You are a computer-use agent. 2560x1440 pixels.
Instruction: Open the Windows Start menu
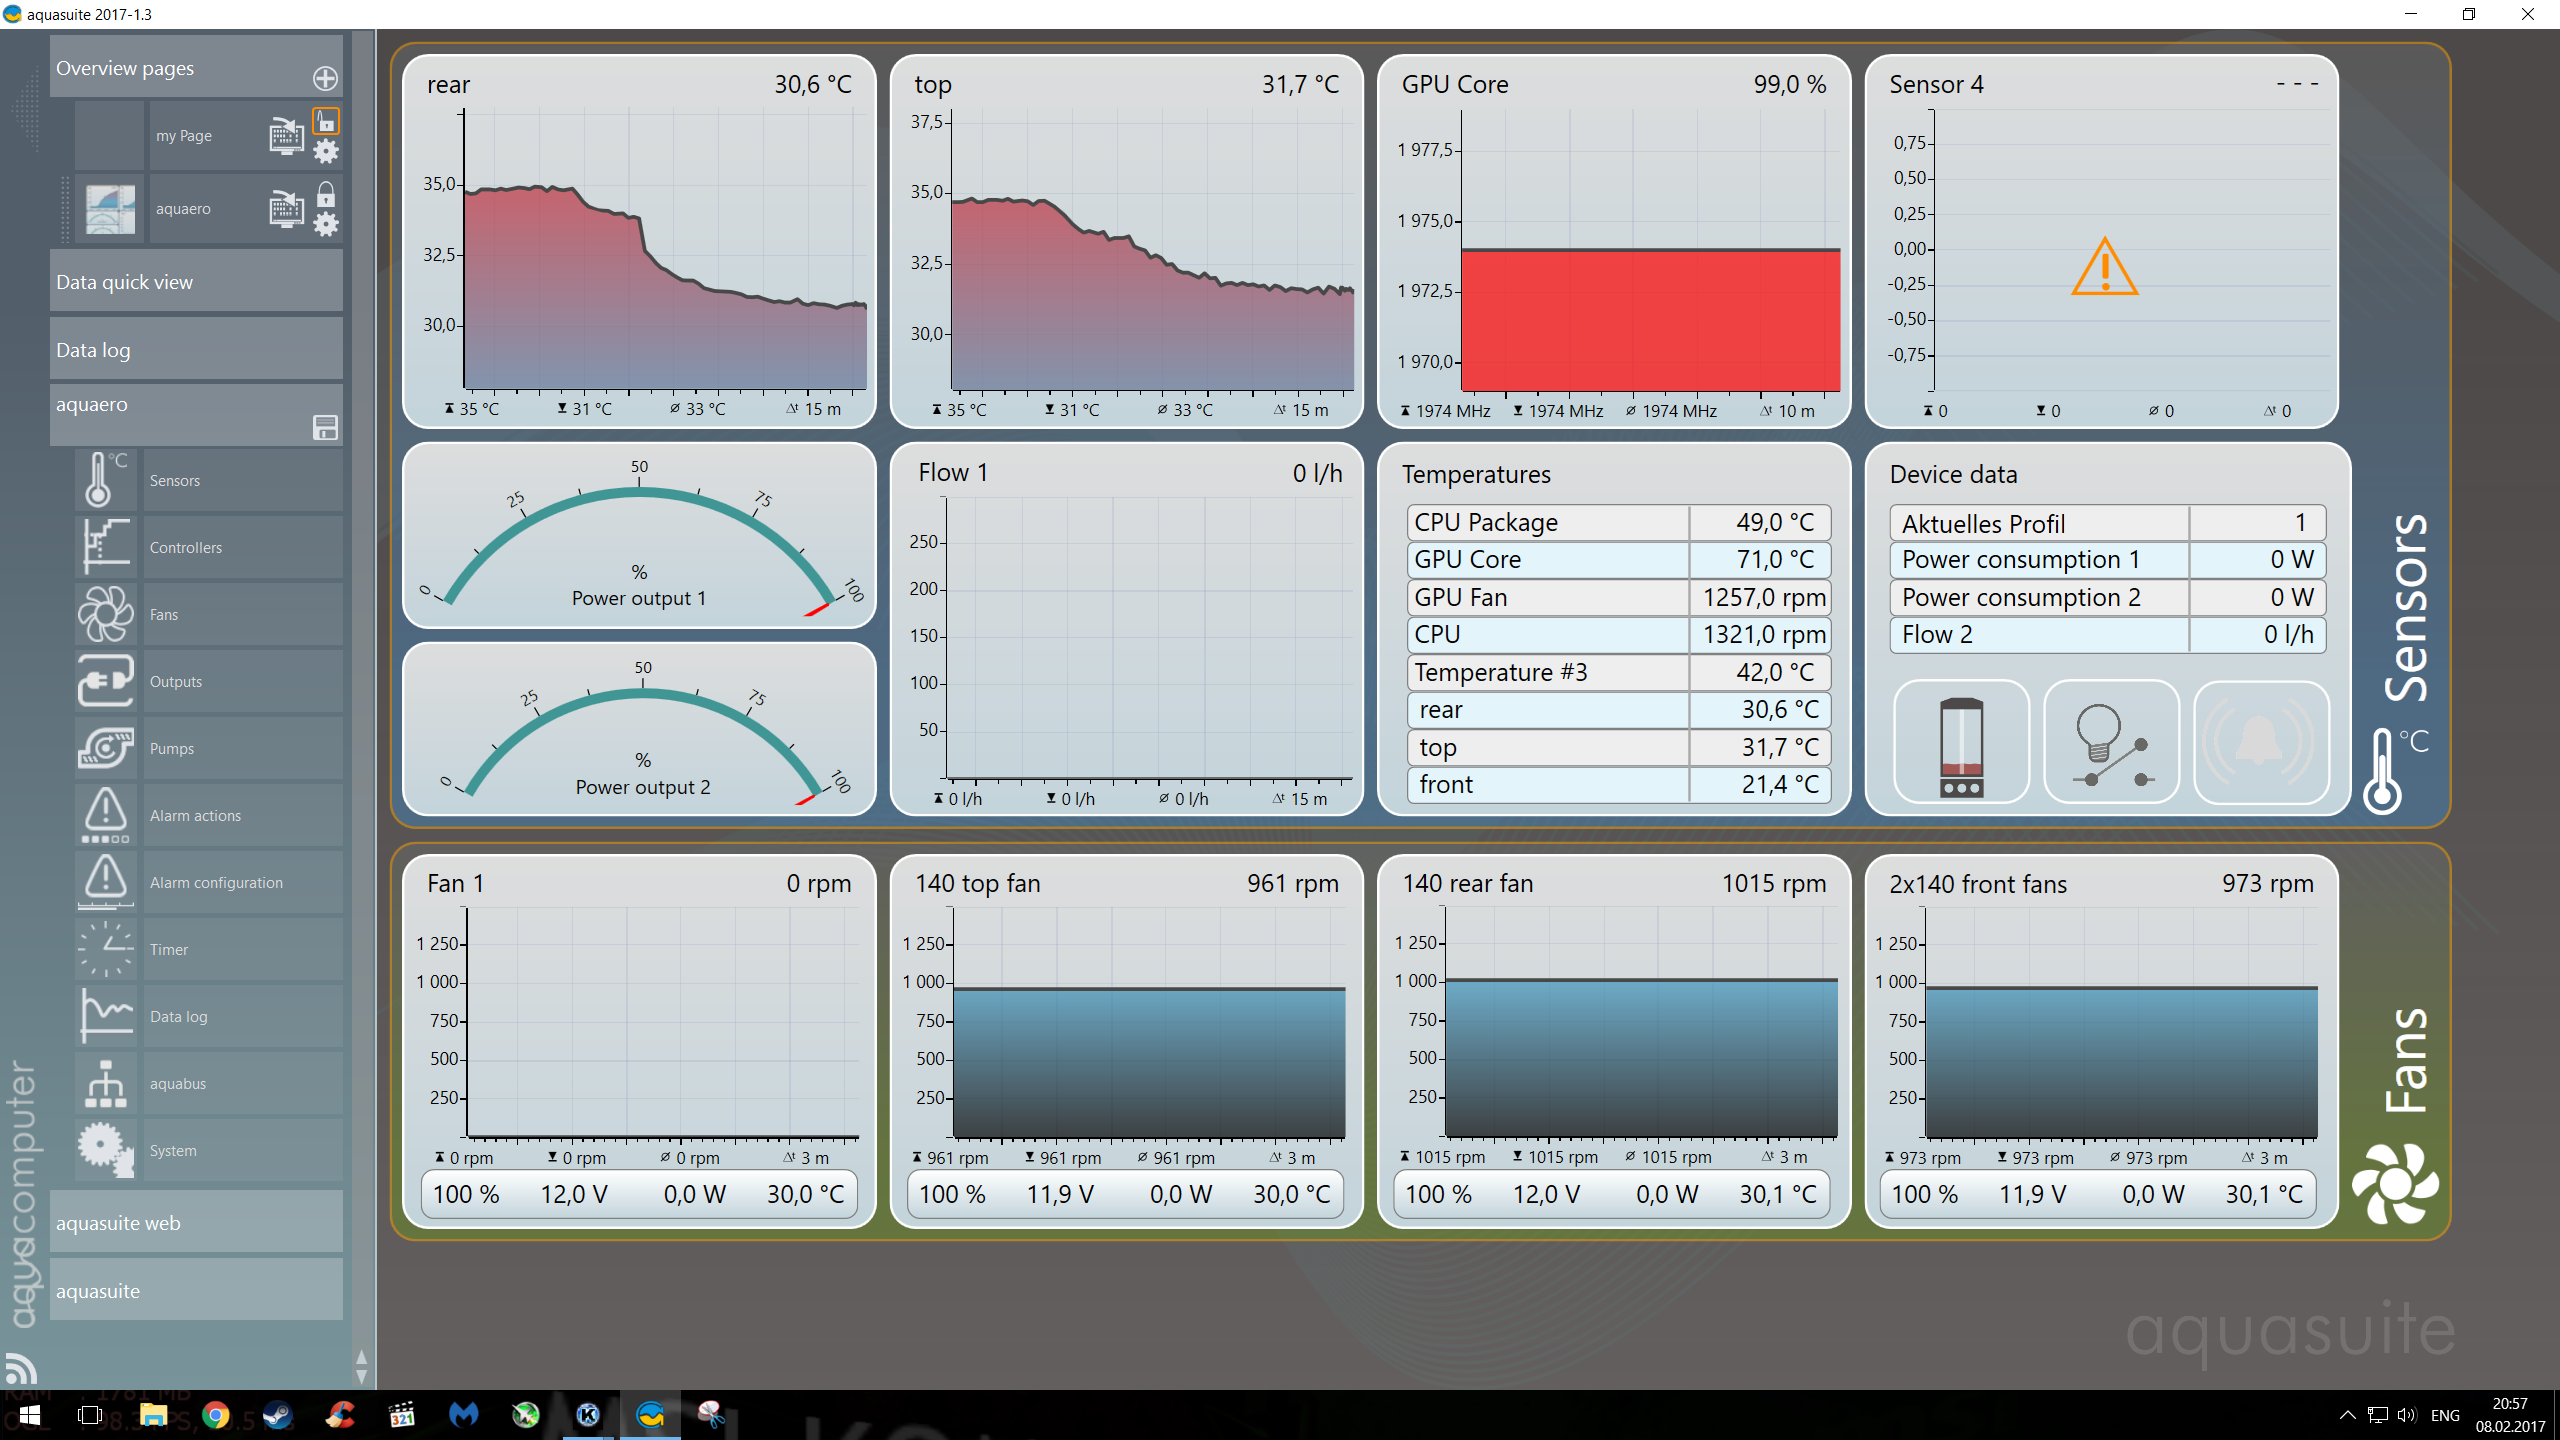29,1415
